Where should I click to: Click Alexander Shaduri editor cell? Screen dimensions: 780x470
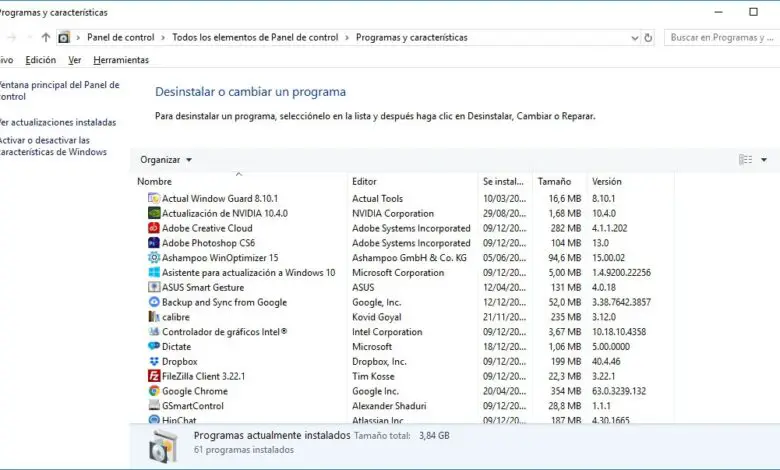pos(389,405)
